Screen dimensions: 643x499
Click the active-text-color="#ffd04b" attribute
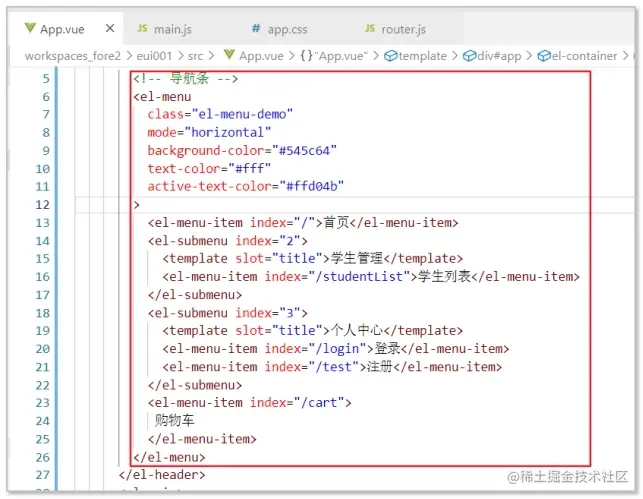click(x=246, y=187)
